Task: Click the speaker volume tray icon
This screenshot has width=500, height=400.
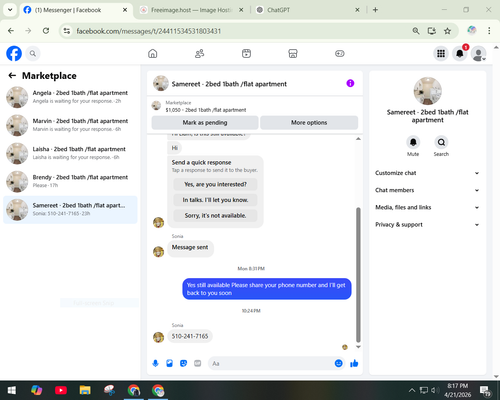Action: click(435, 390)
